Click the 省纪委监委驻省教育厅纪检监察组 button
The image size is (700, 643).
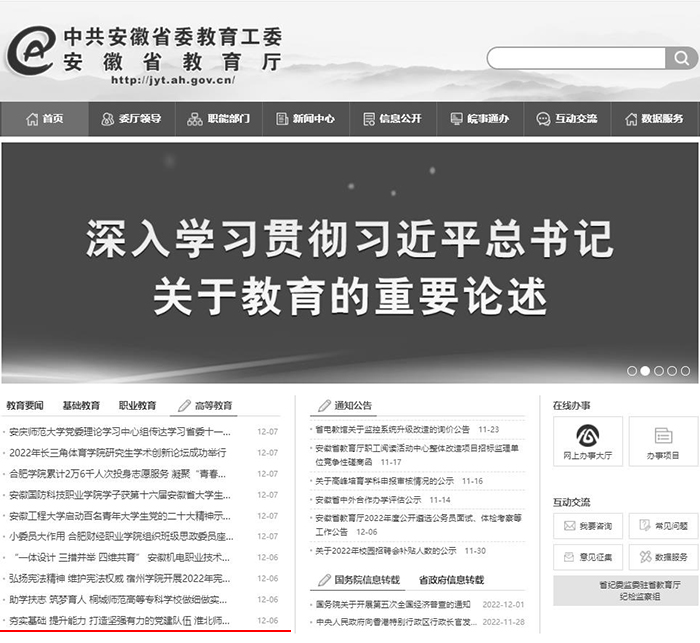(624, 590)
